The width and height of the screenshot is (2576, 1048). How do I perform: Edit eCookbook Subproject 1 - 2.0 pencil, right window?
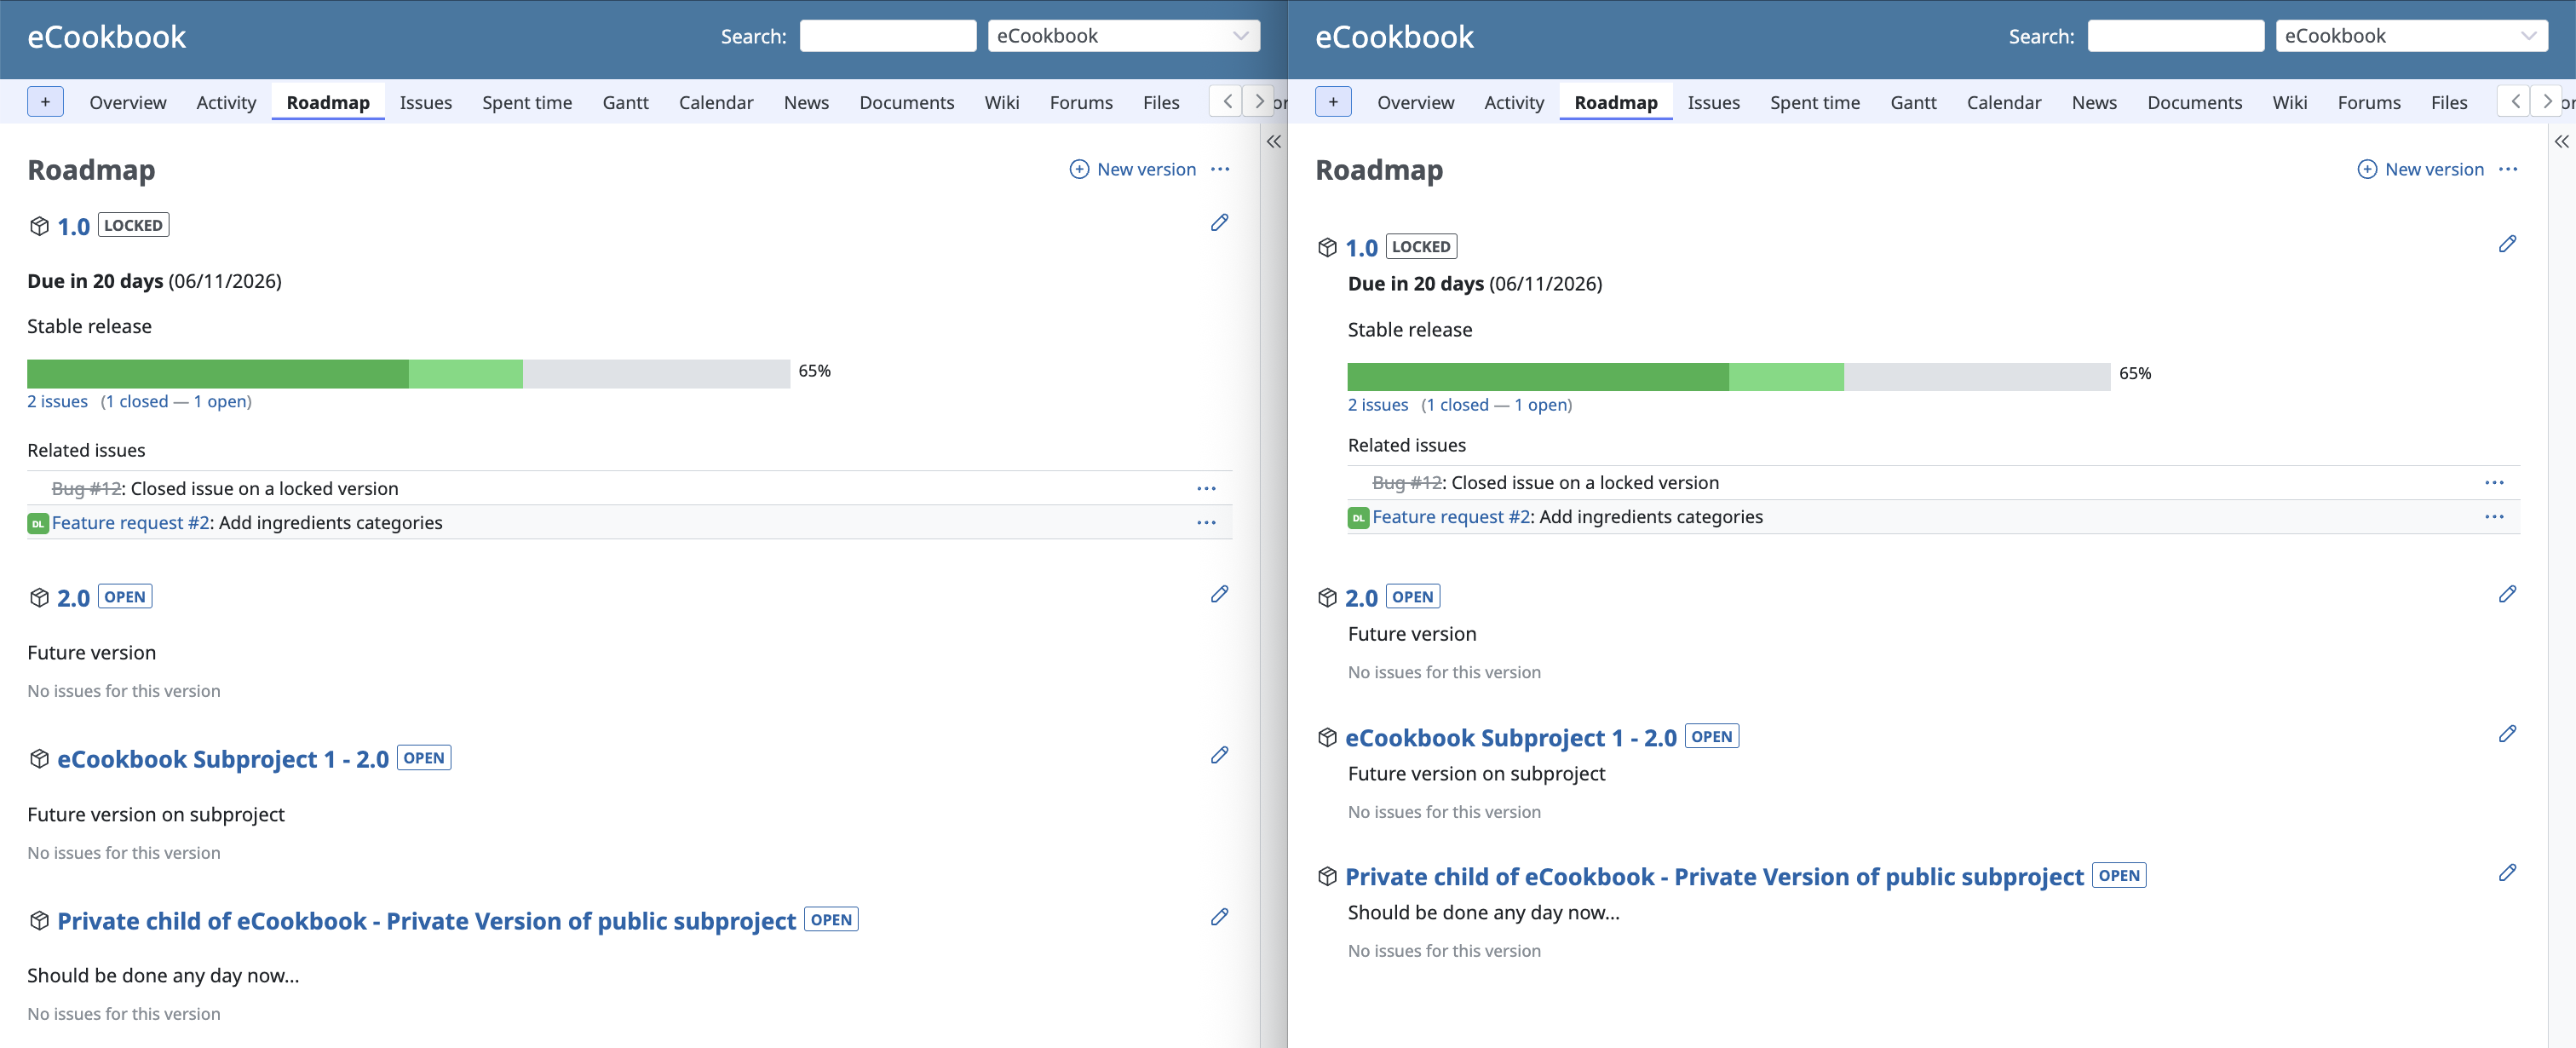pos(2507,735)
